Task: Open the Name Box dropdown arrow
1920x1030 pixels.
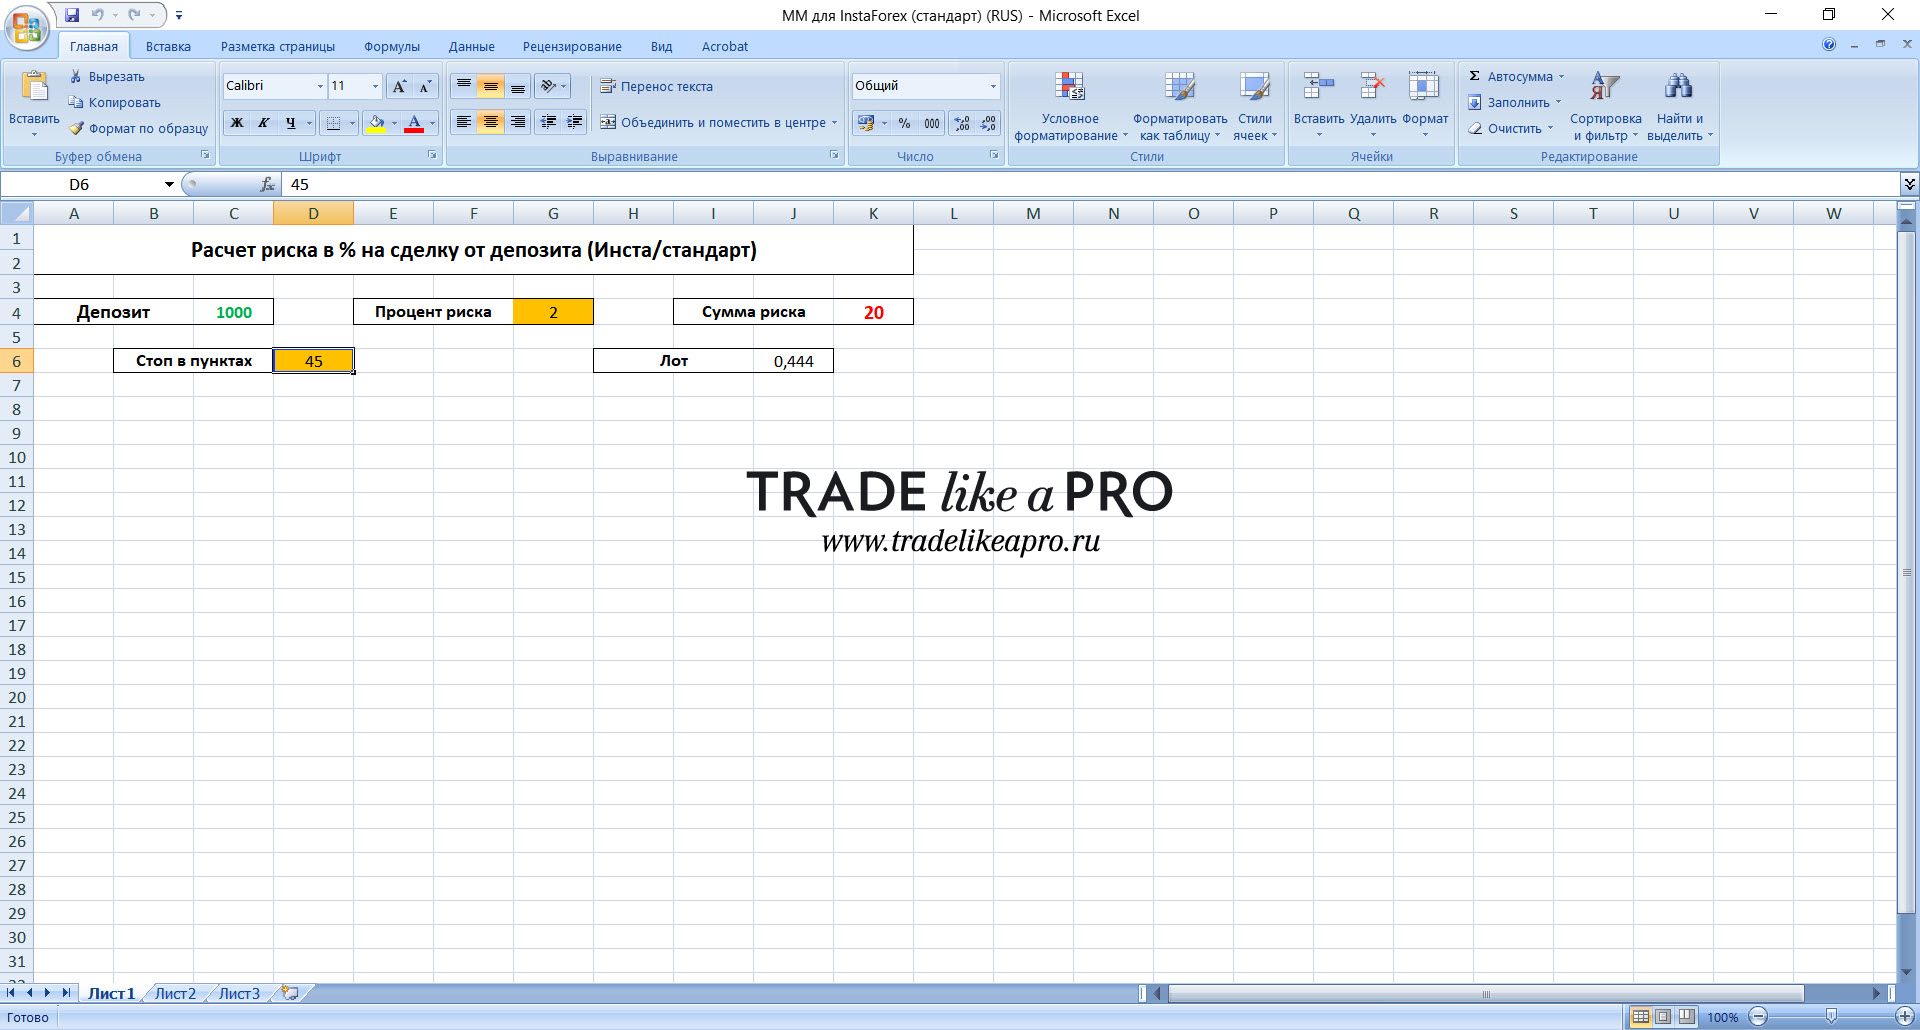Action: pos(169,184)
